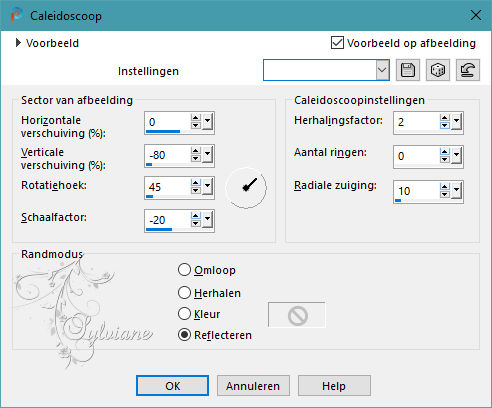The image size is (492, 408).
Task: Click the Verticale verschuiving value field
Action: [168, 155]
